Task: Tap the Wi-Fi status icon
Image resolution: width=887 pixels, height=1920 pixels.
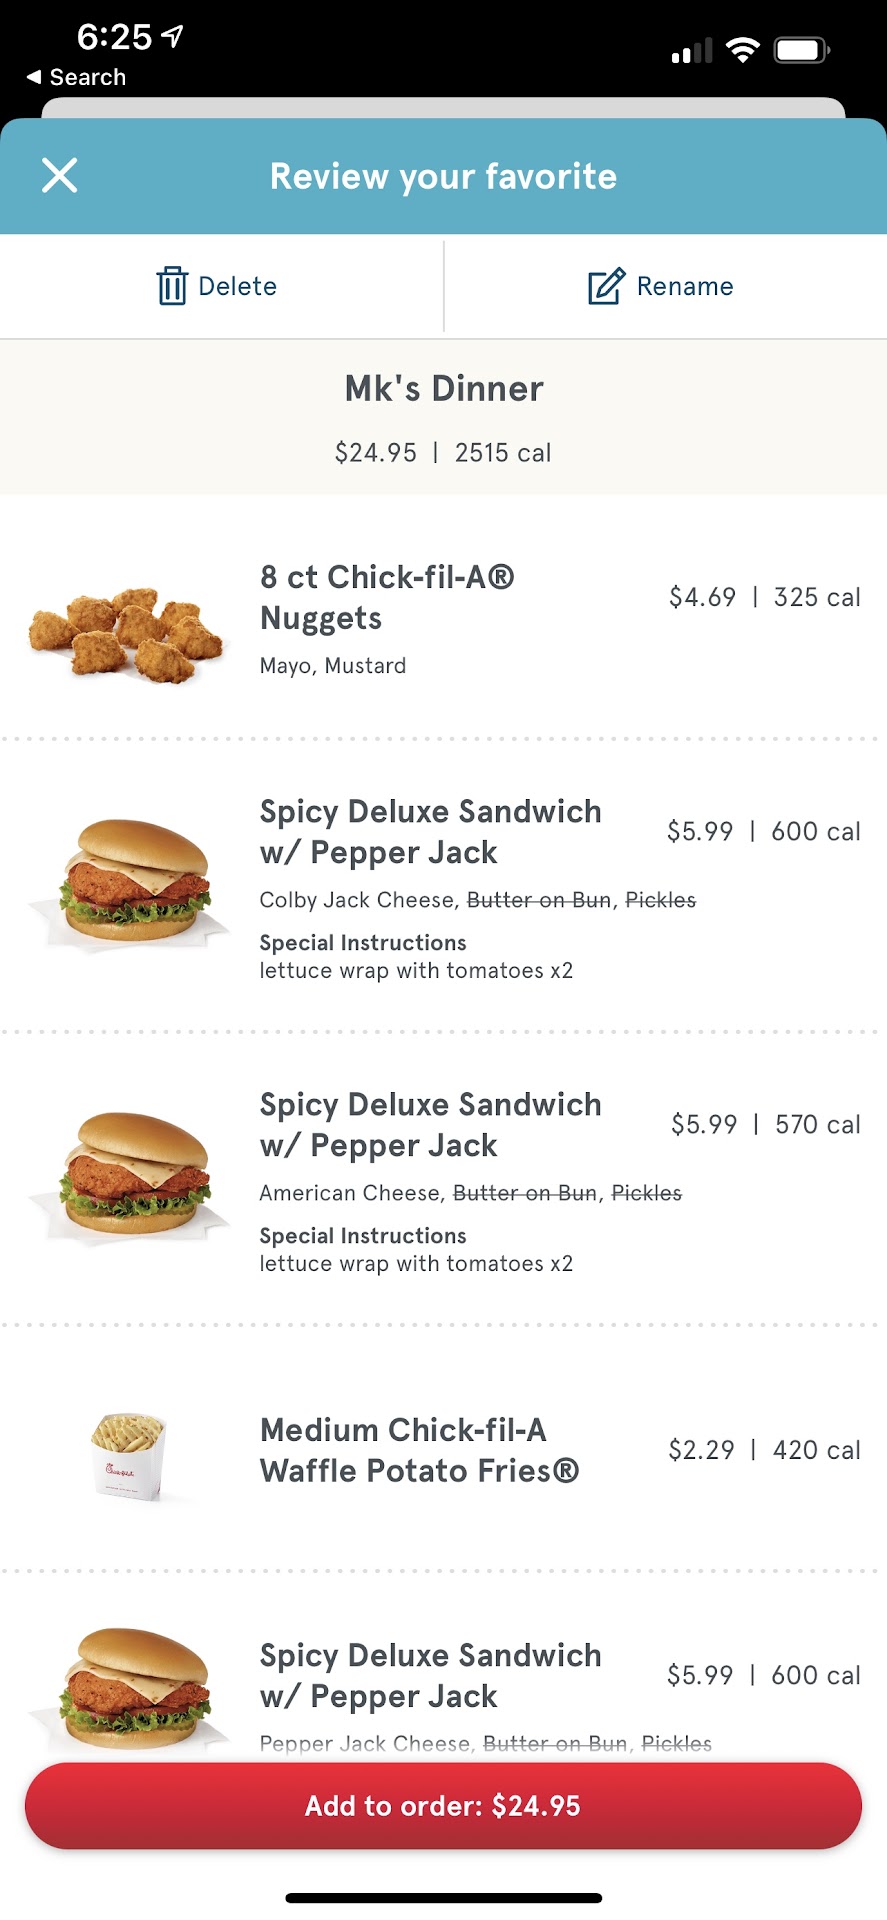Action: [742, 50]
